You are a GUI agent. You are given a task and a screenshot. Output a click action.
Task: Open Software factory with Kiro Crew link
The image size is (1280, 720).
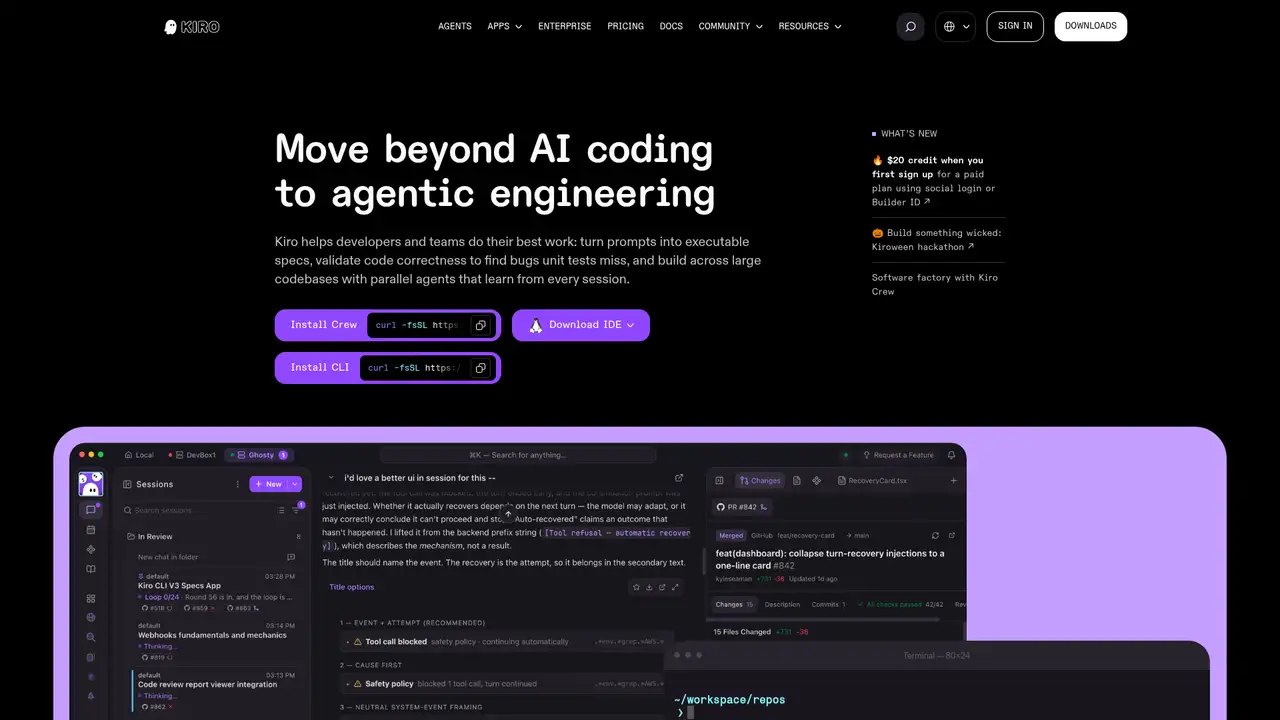click(x=935, y=285)
